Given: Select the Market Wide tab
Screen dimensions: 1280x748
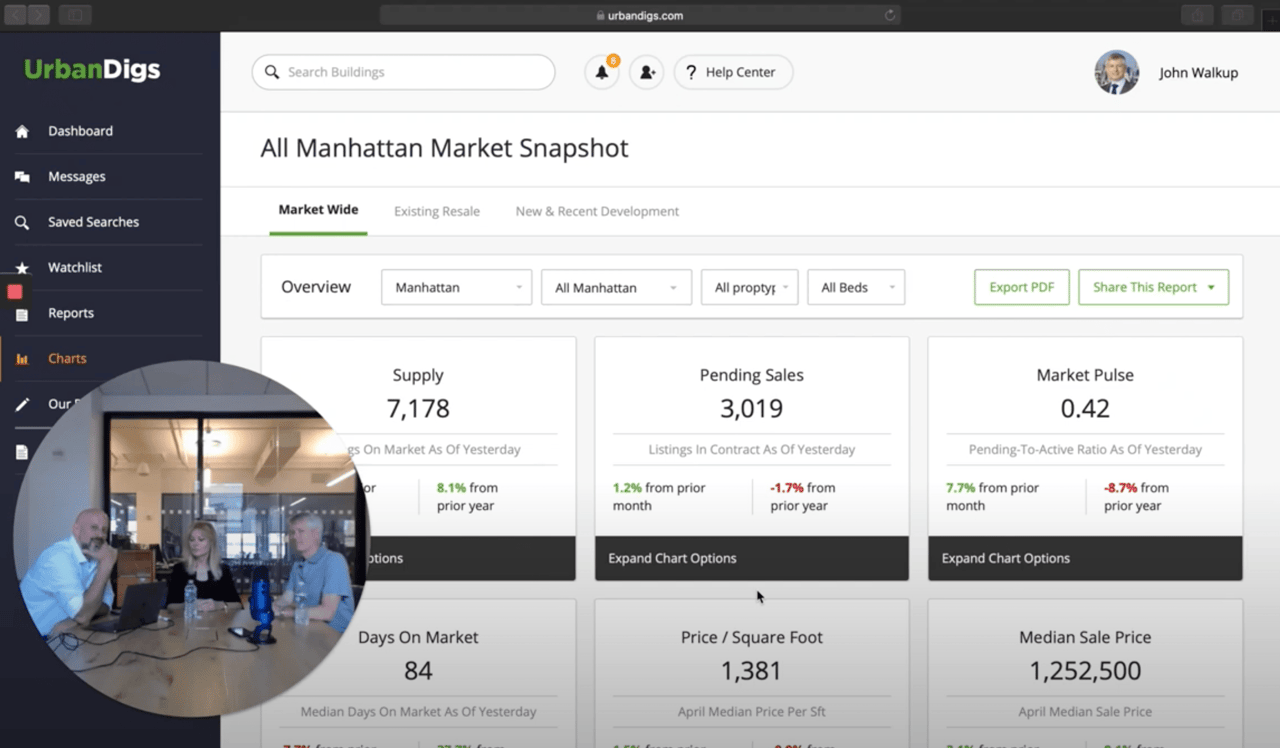Looking at the screenshot, I should click(318, 210).
